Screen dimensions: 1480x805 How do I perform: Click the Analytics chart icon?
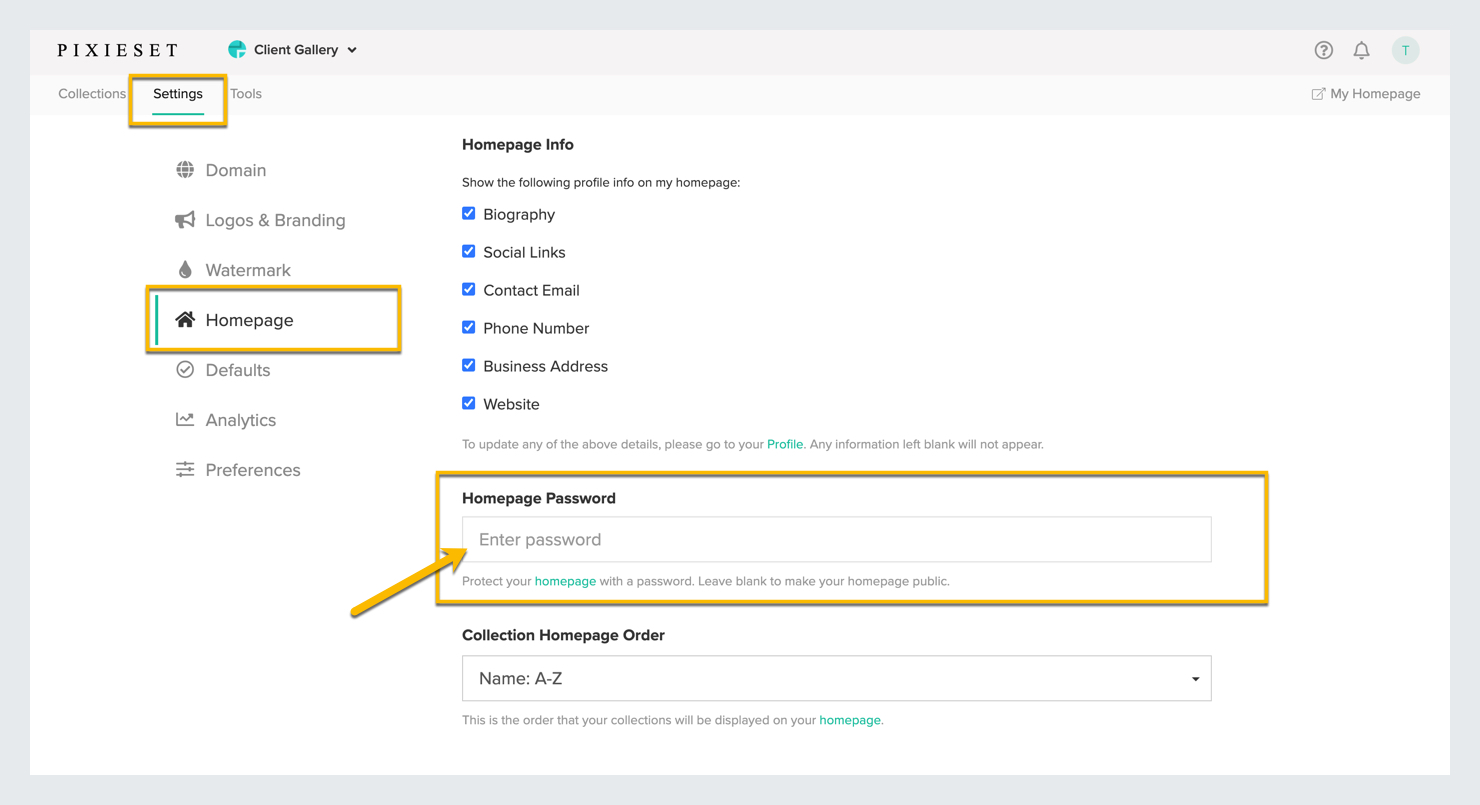coord(185,420)
